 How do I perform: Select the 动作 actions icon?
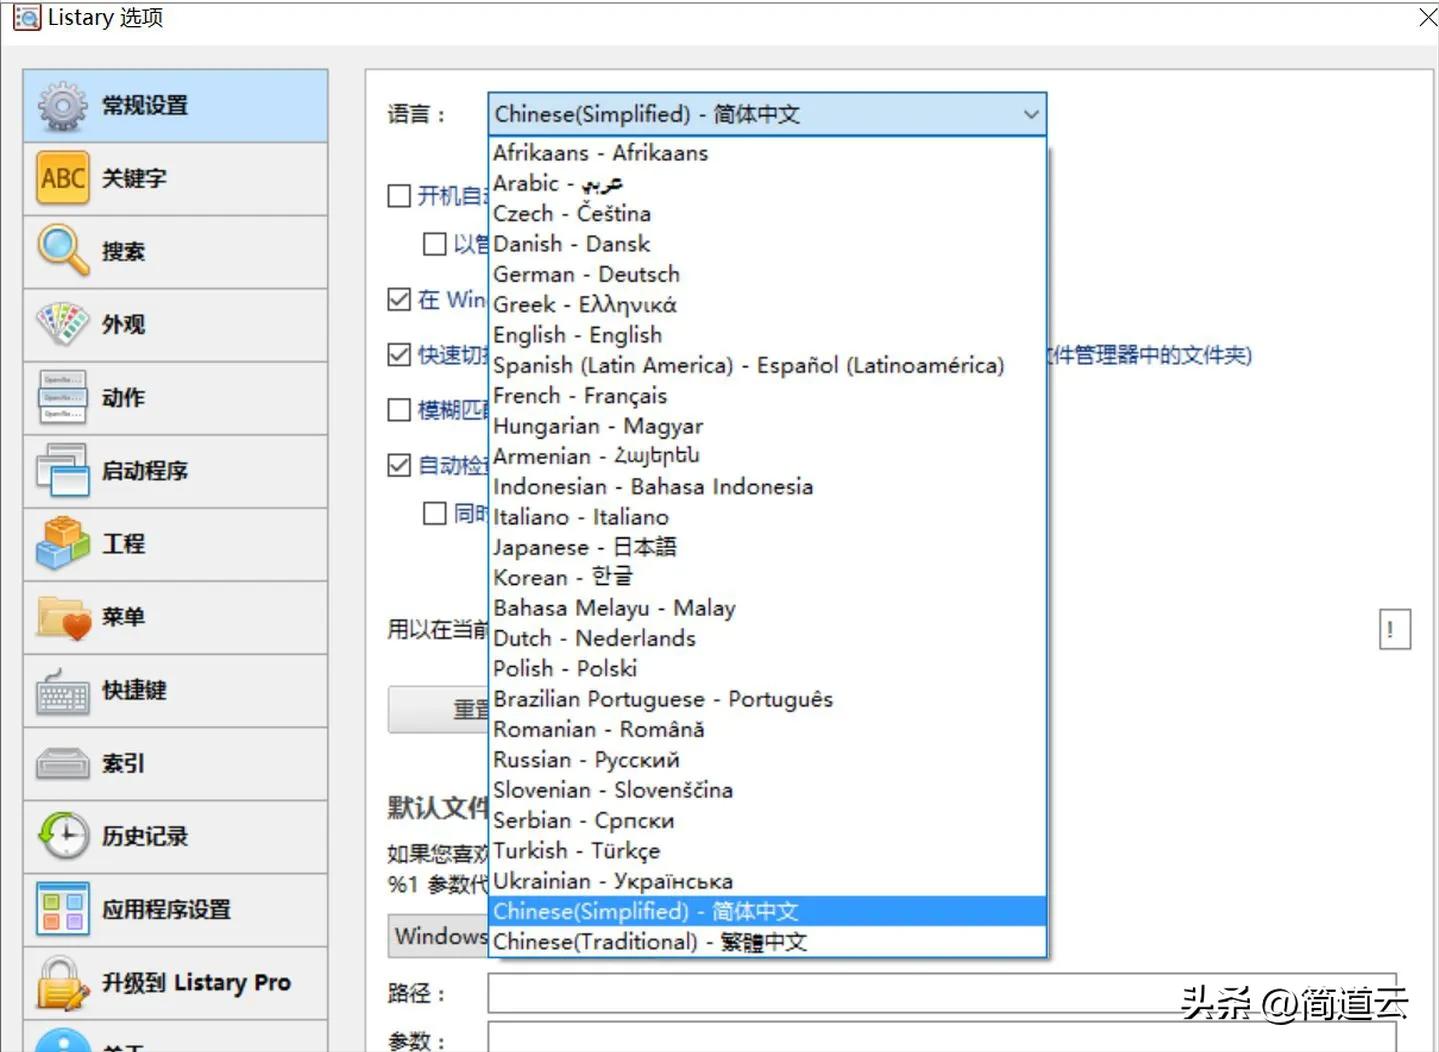point(62,397)
